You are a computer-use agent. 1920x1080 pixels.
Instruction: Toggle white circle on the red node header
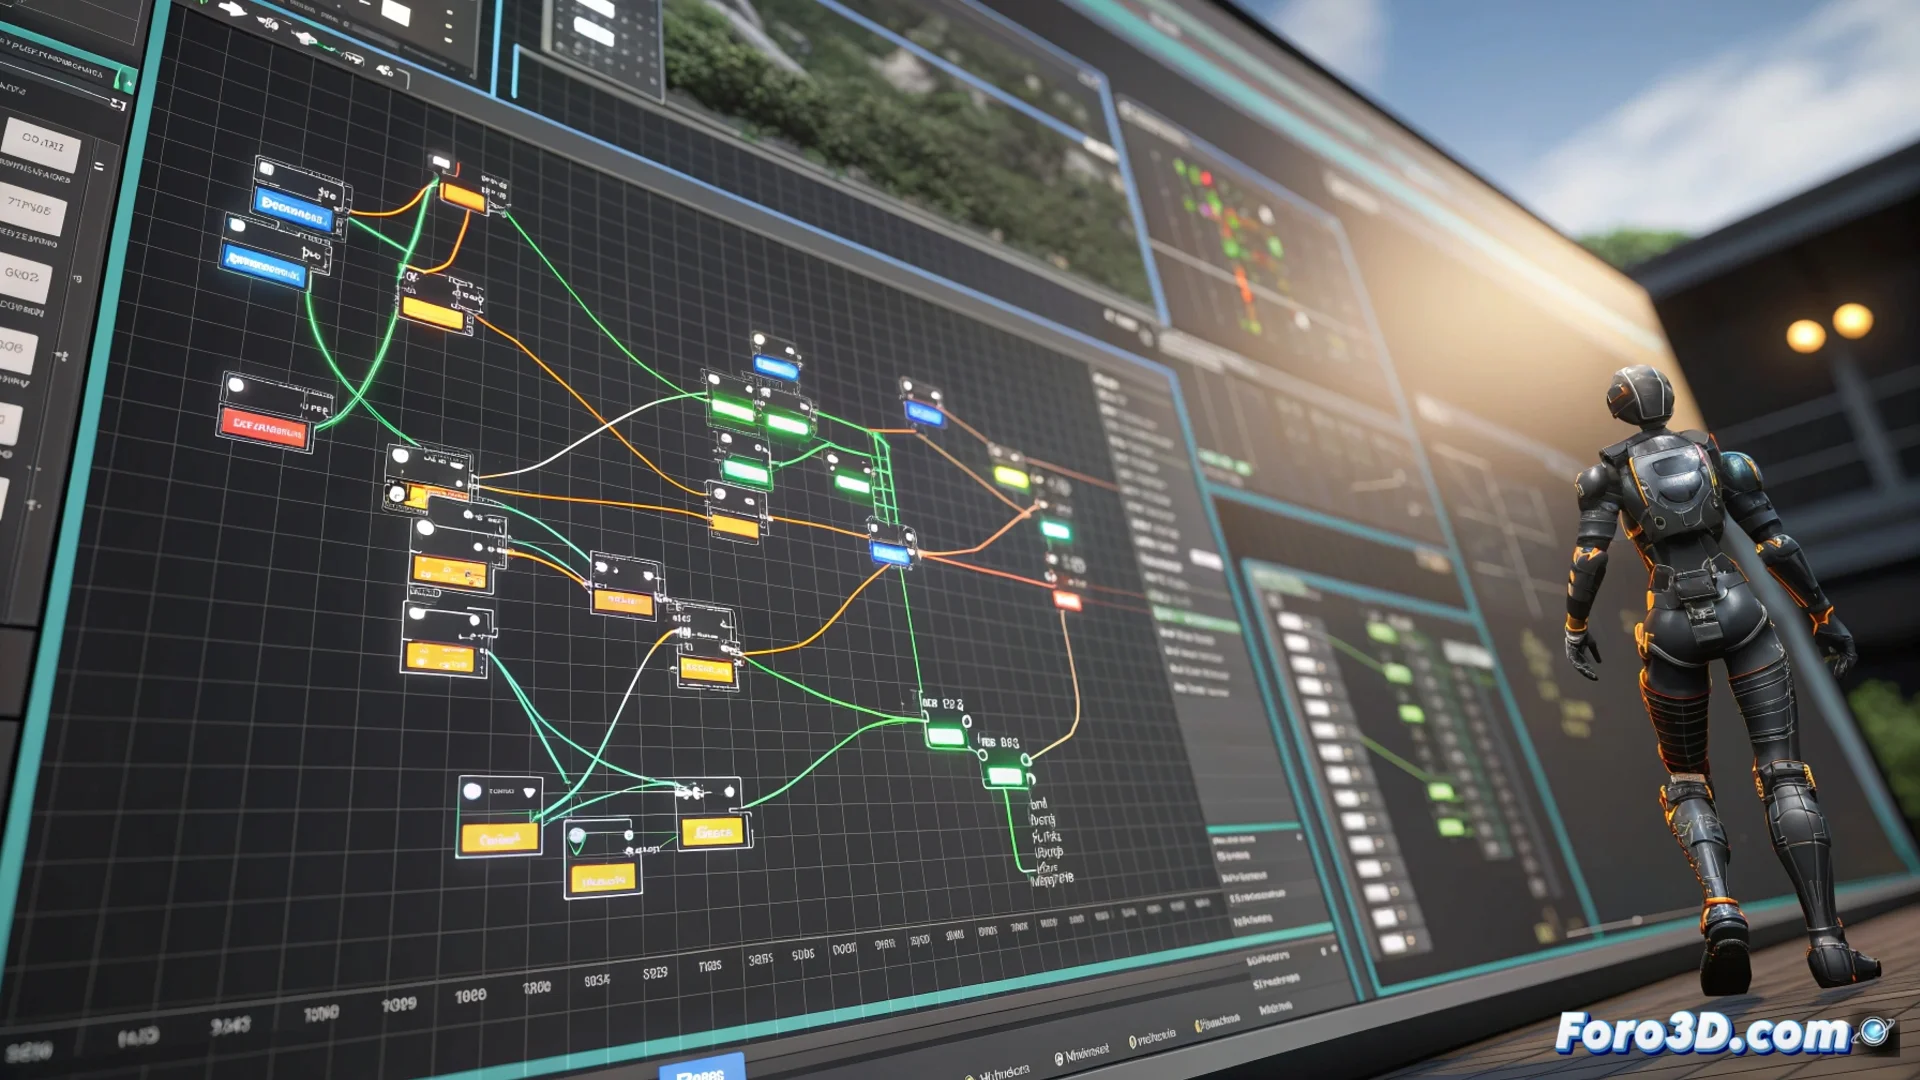point(237,385)
